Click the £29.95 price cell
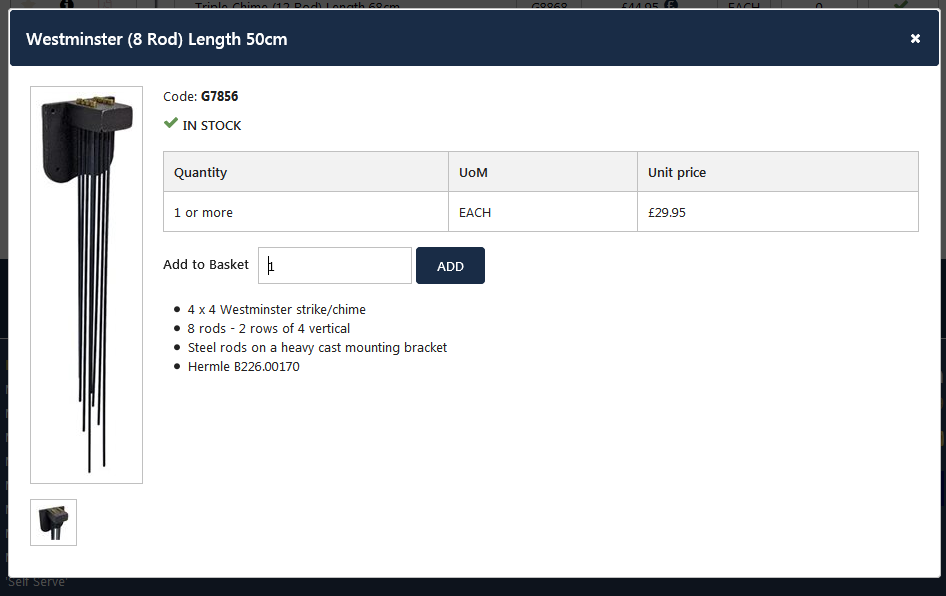The width and height of the screenshot is (946, 596). [667, 212]
